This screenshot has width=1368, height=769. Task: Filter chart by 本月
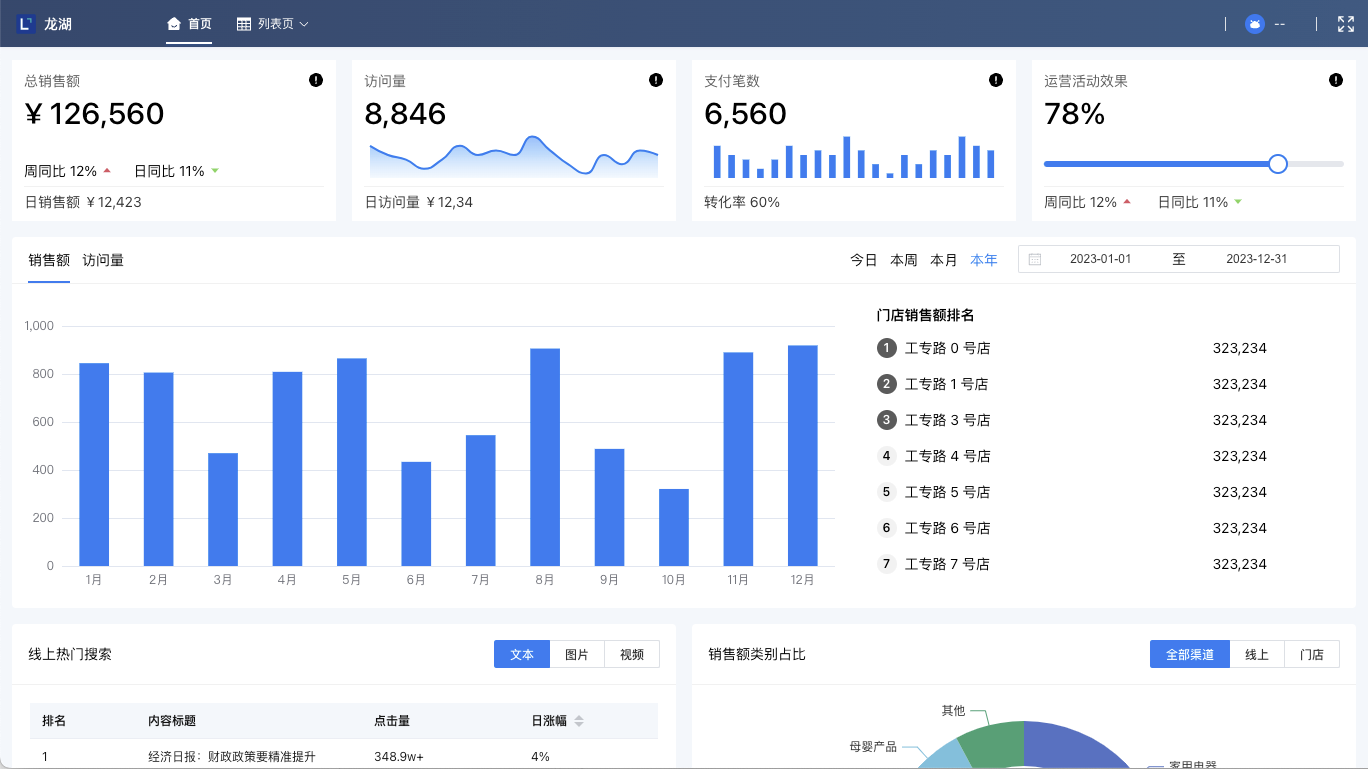[944, 260]
